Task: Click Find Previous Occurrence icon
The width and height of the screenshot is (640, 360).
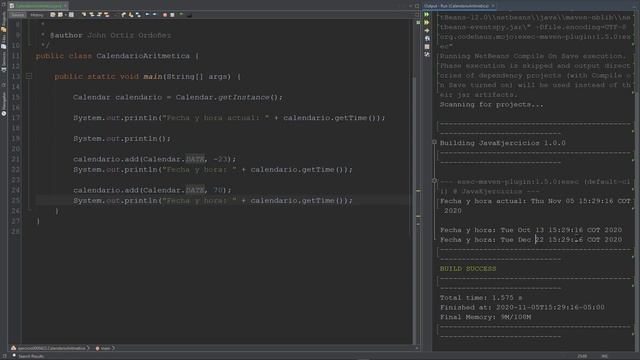Action: tap(92, 15)
